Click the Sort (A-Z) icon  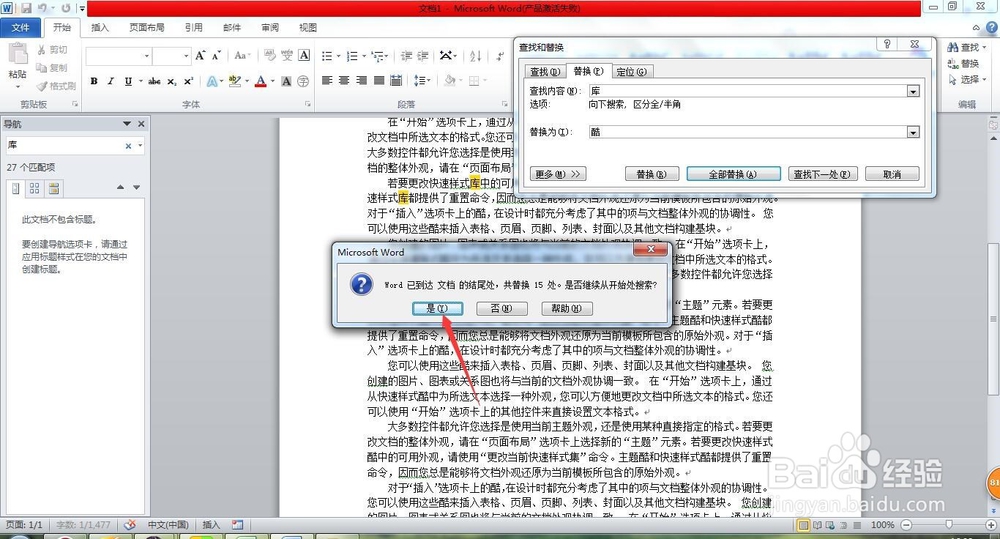(475, 56)
